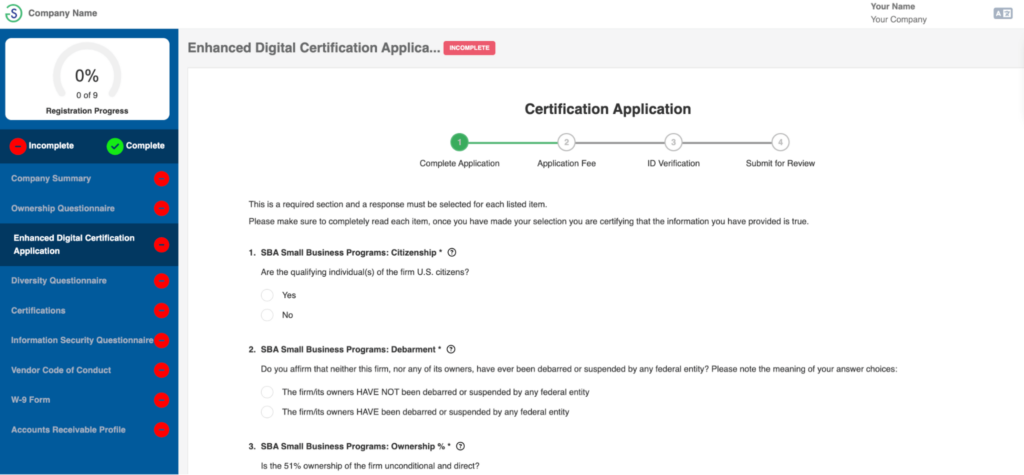The height and width of the screenshot is (475, 1024).
Task: Click red status icon next to W-9 Form
Action: click(x=161, y=401)
